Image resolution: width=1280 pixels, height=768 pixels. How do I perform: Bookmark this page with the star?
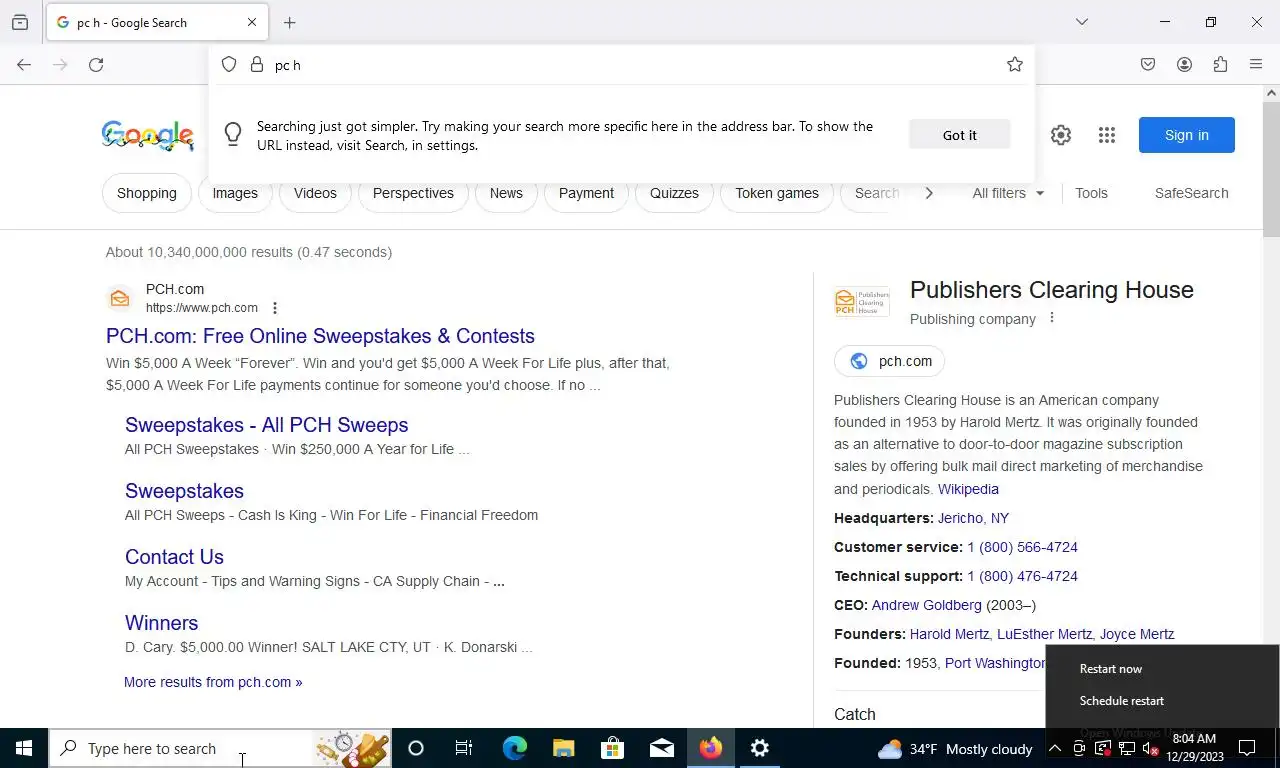click(x=1014, y=64)
